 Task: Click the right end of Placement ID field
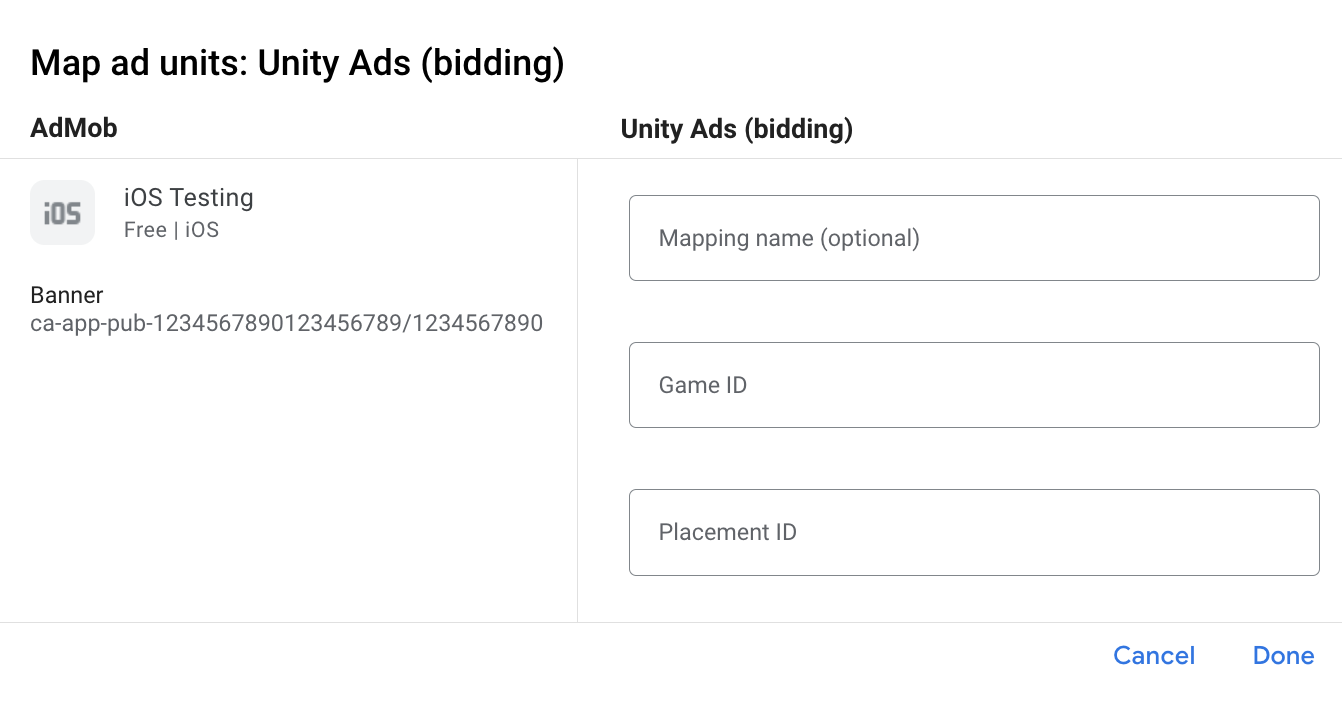[x=1290, y=532]
